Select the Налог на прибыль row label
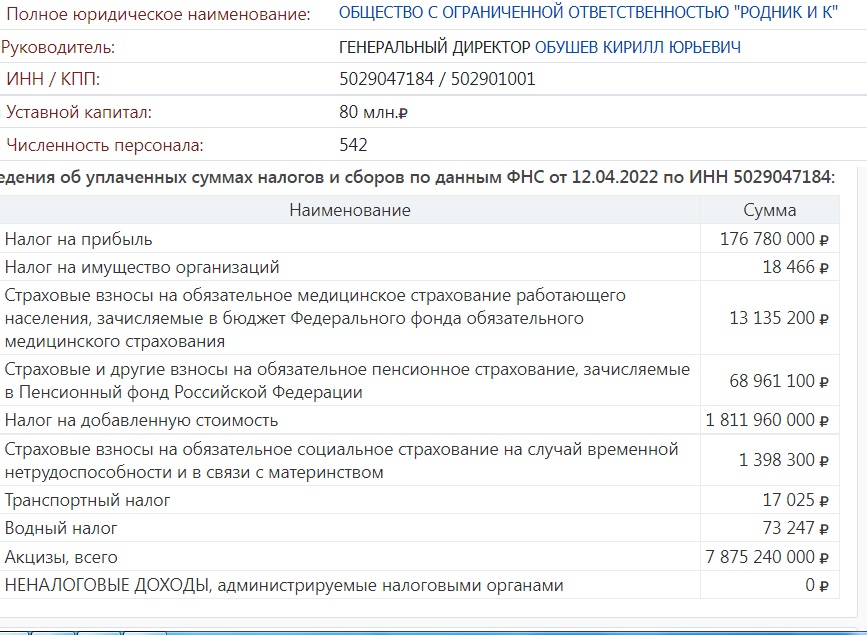This screenshot has width=867, height=635. [x=79, y=240]
